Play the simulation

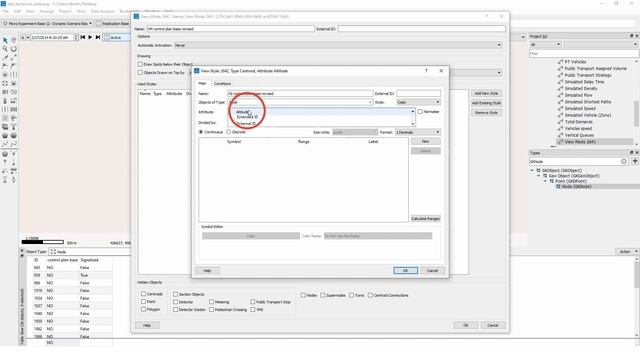[x=90, y=37]
